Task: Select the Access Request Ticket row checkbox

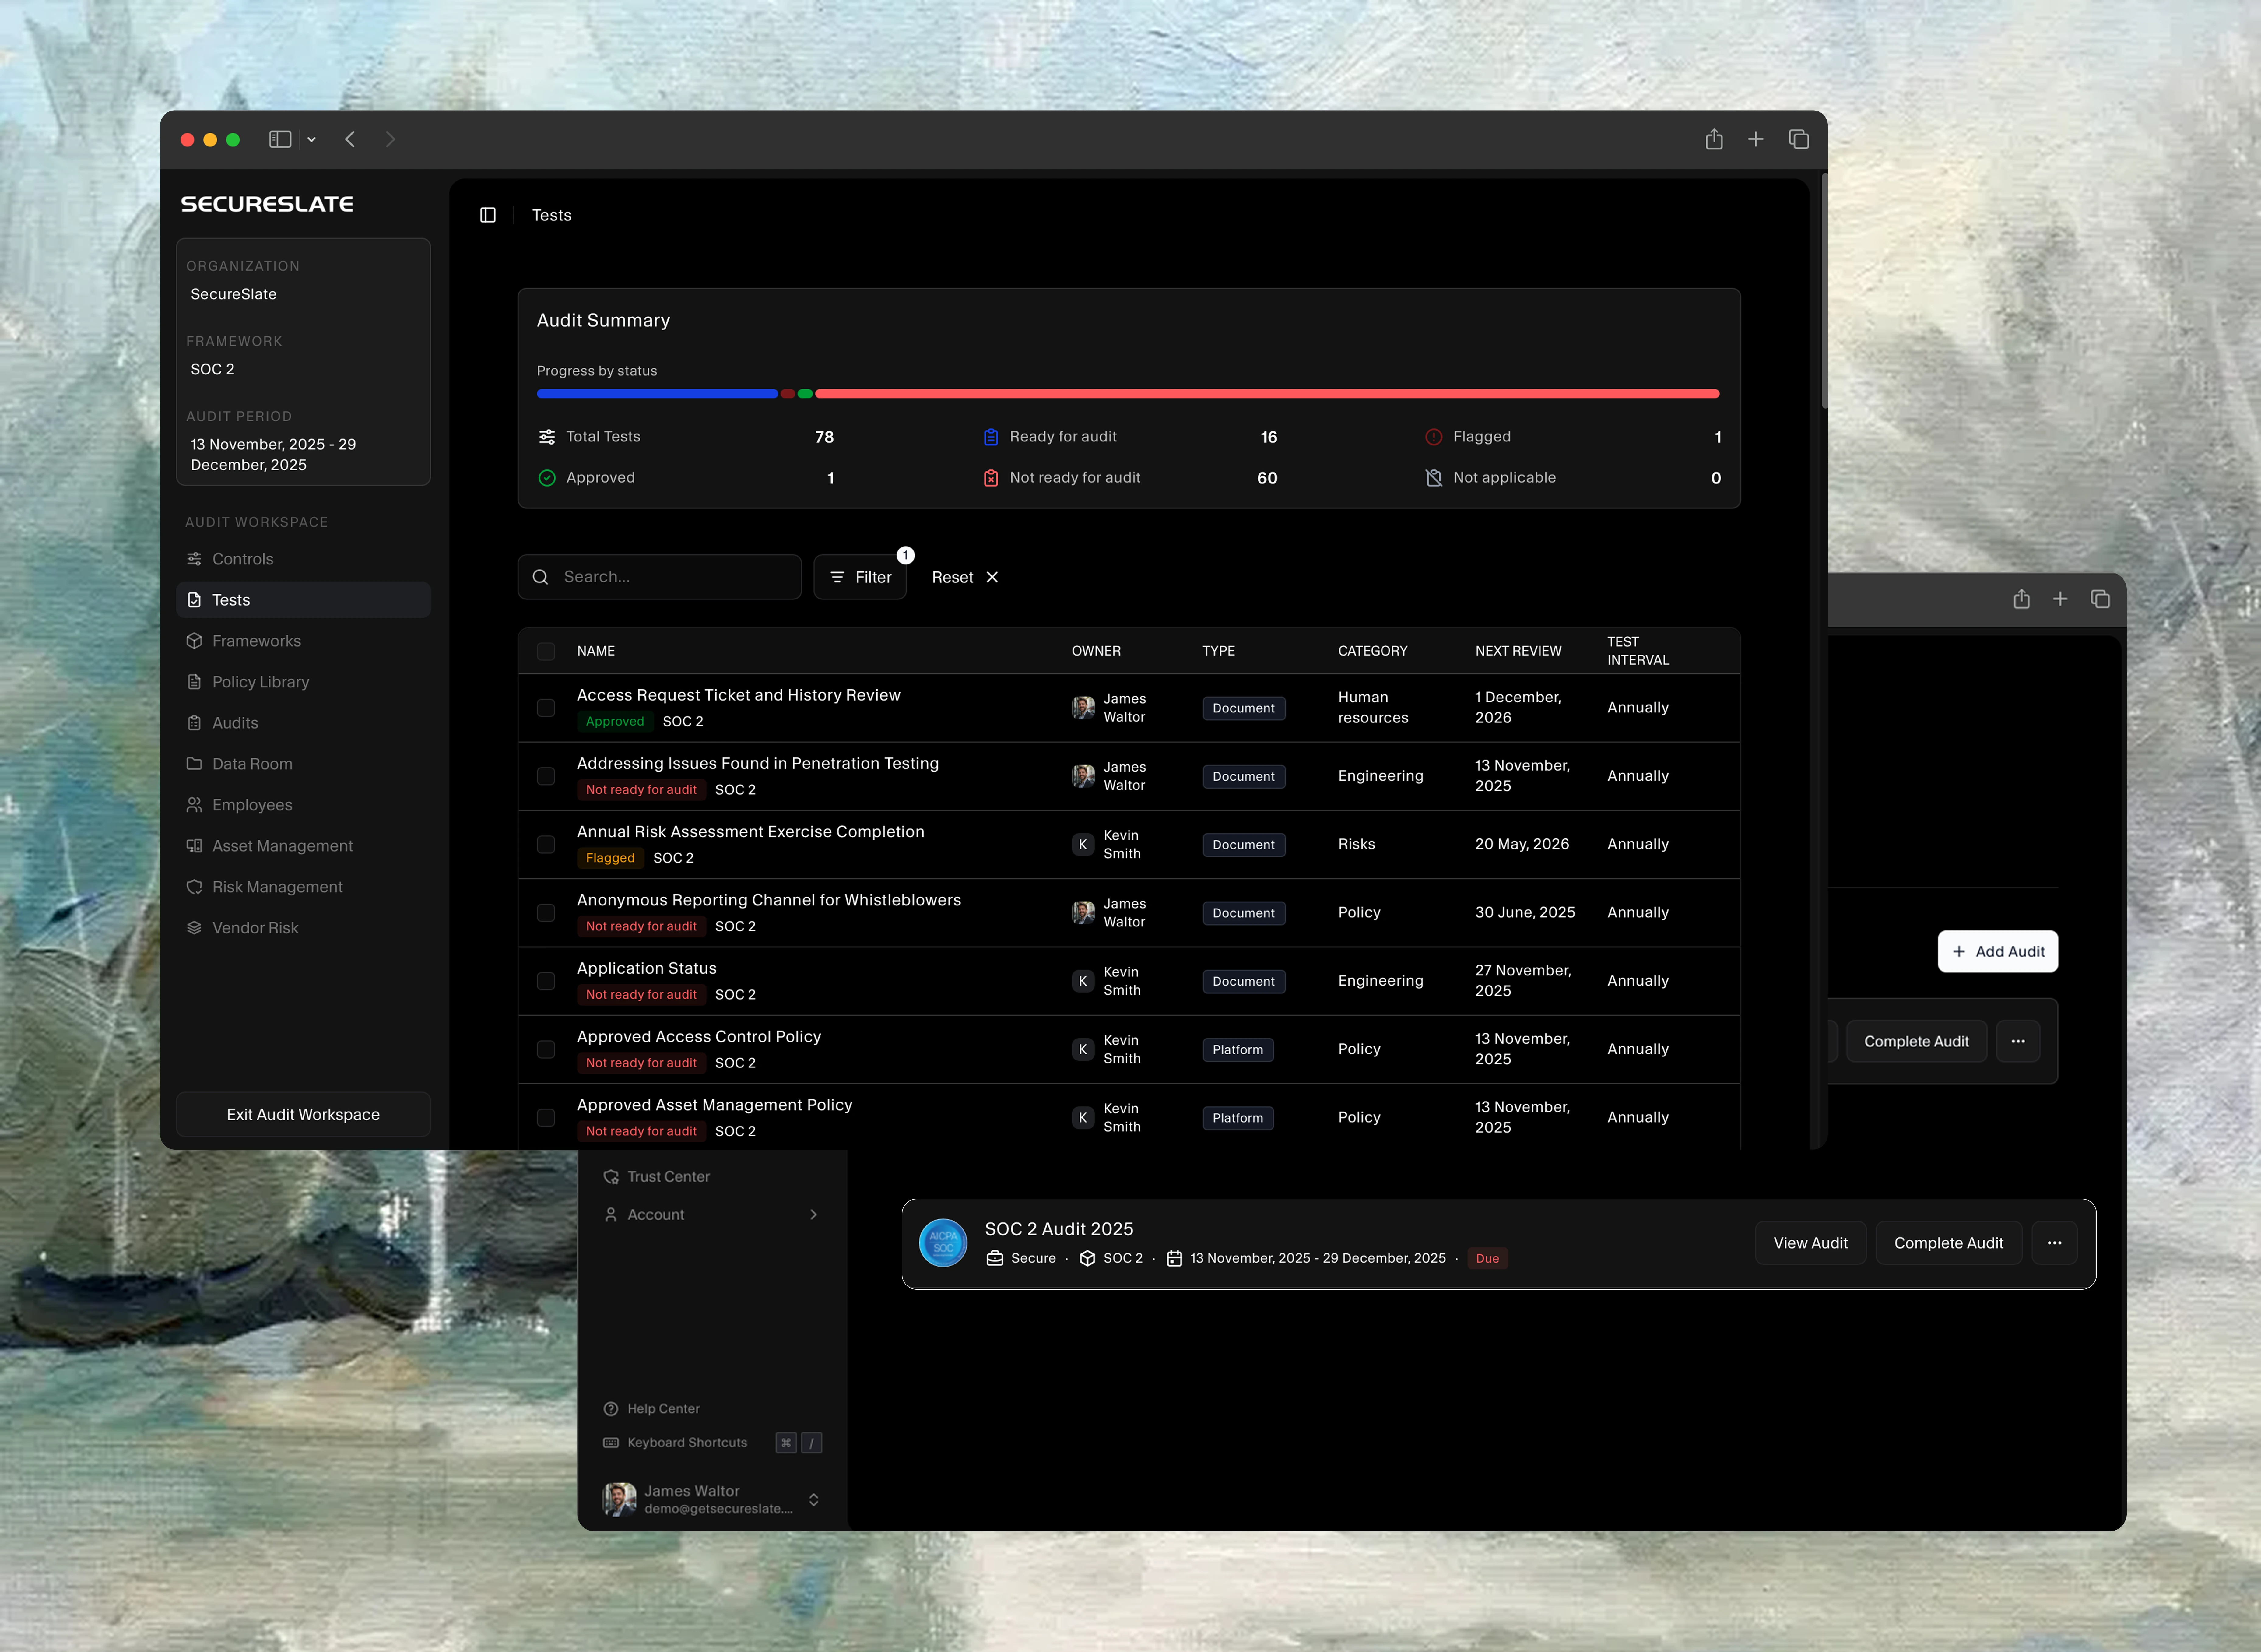Action: tap(546, 708)
